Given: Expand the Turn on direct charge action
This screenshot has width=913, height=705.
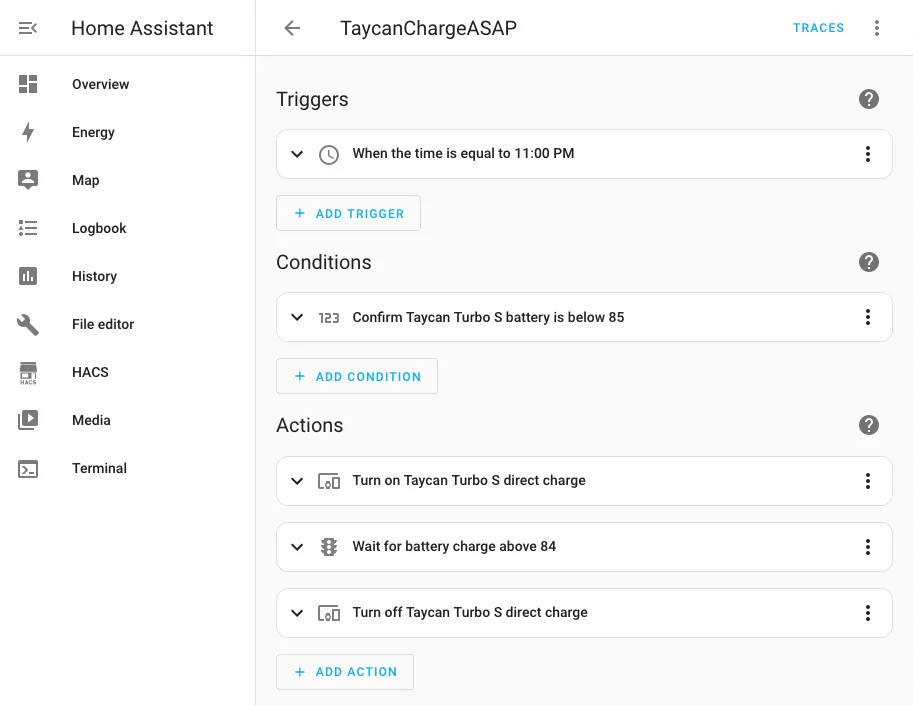Looking at the screenshot, I should tap(297, 481).
